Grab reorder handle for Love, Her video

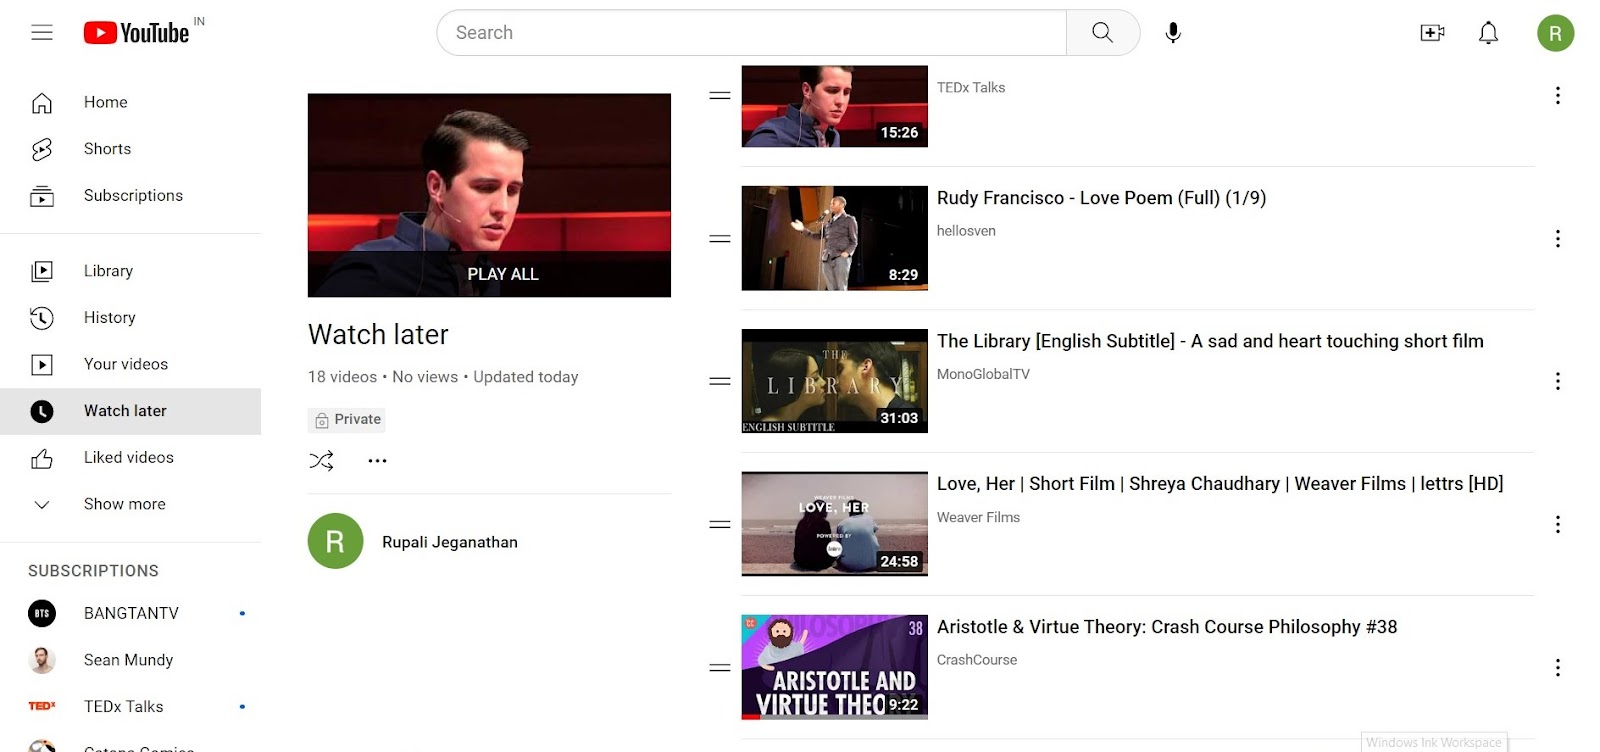click(x=720, y=524)
